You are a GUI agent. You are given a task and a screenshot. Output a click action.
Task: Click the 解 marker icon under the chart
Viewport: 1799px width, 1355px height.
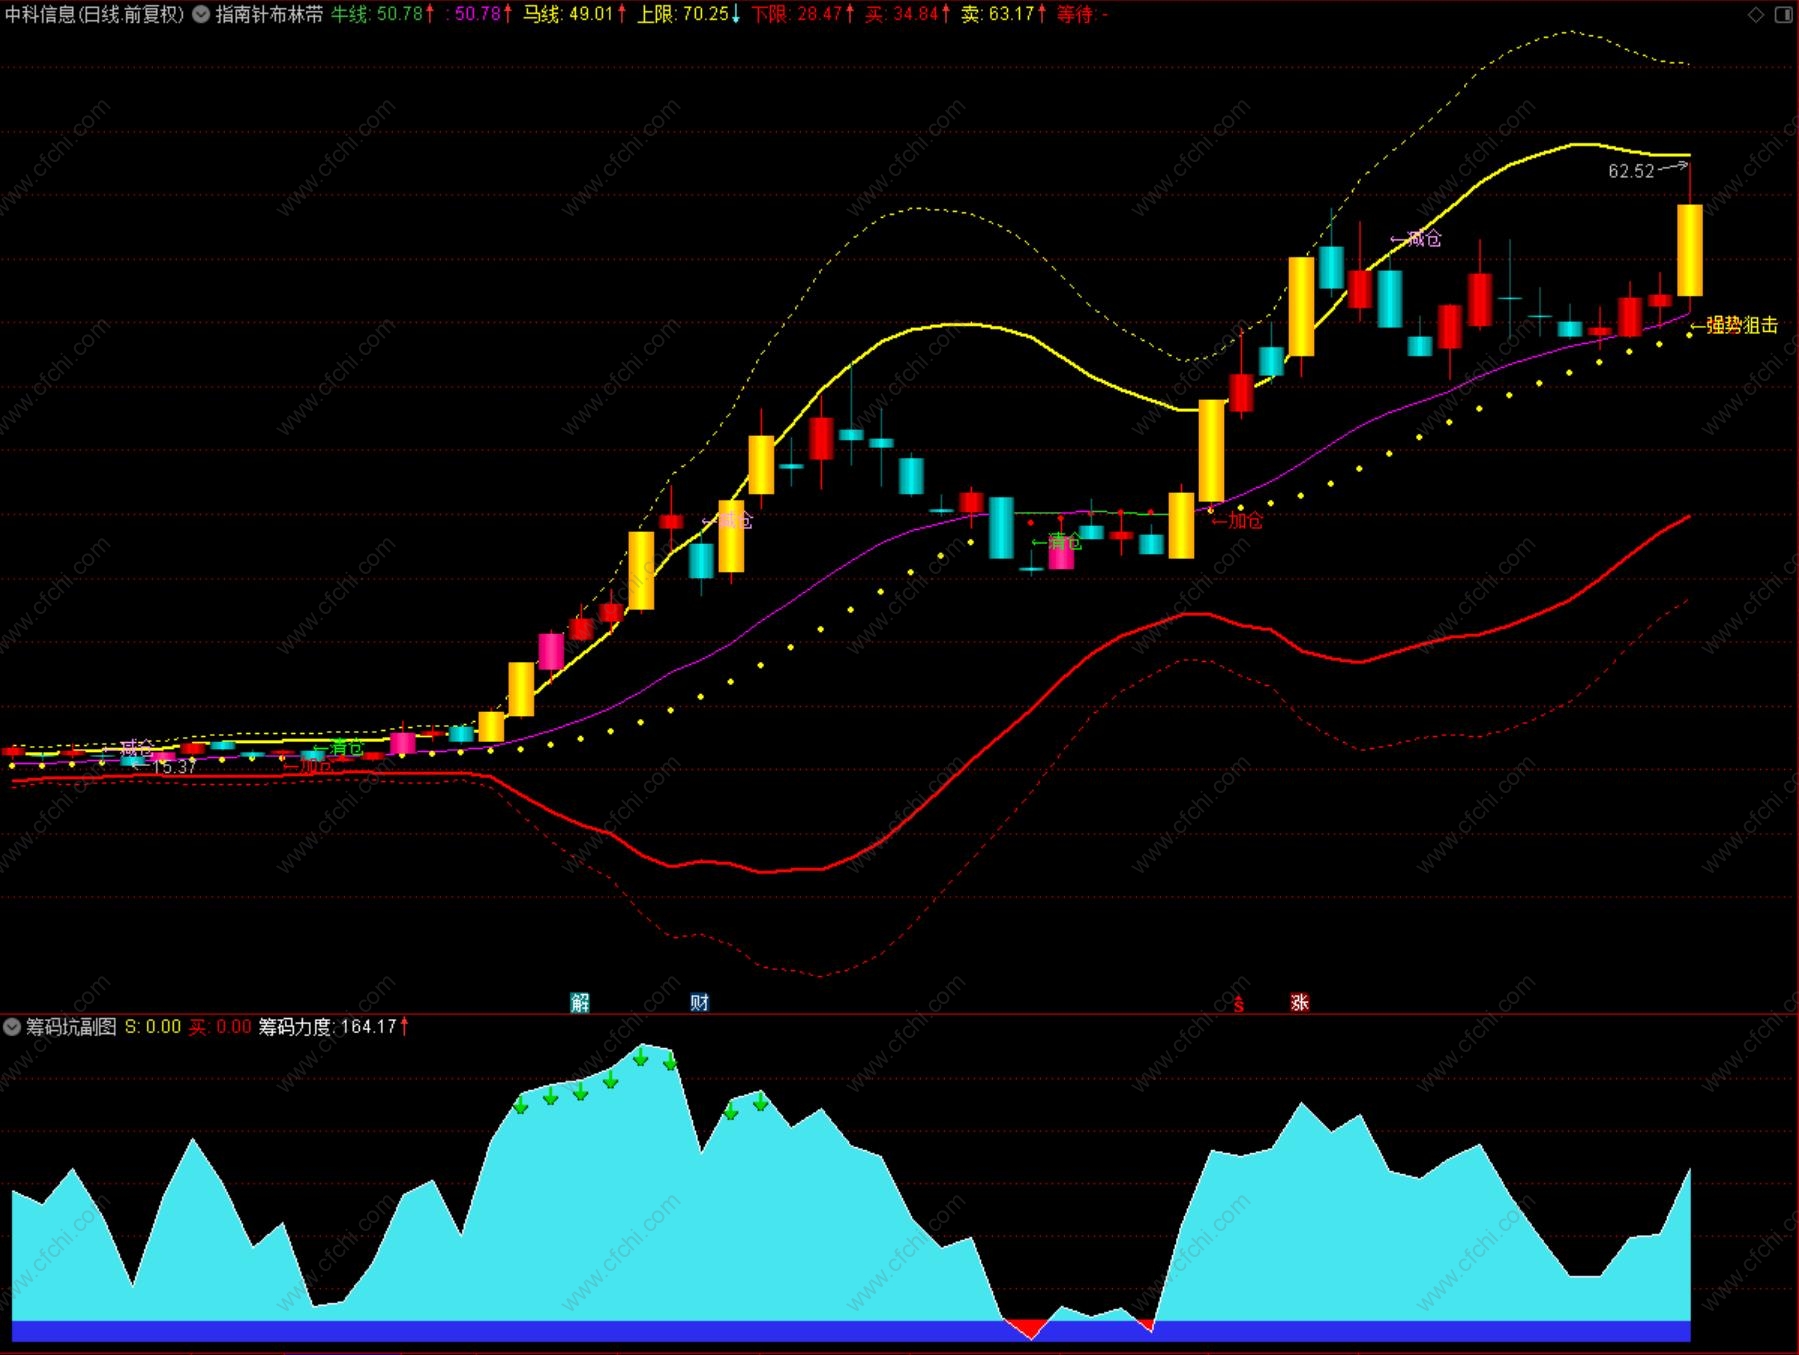pyautogui.click(x=580, y=1002)
